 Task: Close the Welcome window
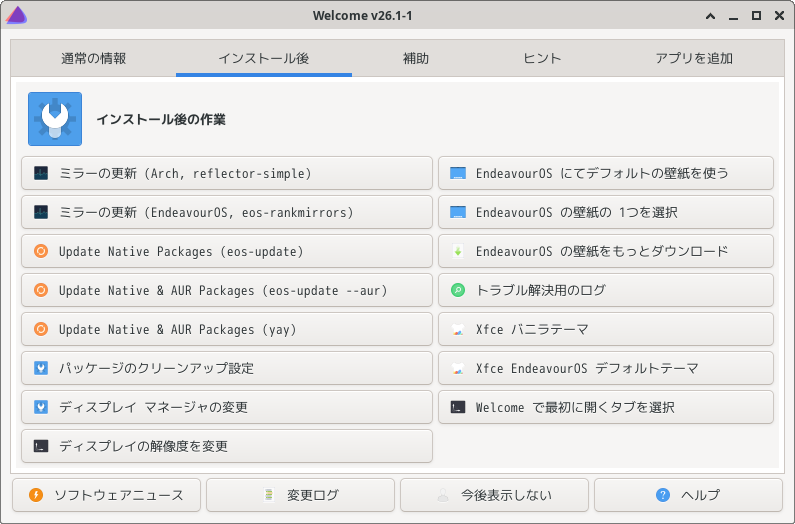[x=779, y=16]
